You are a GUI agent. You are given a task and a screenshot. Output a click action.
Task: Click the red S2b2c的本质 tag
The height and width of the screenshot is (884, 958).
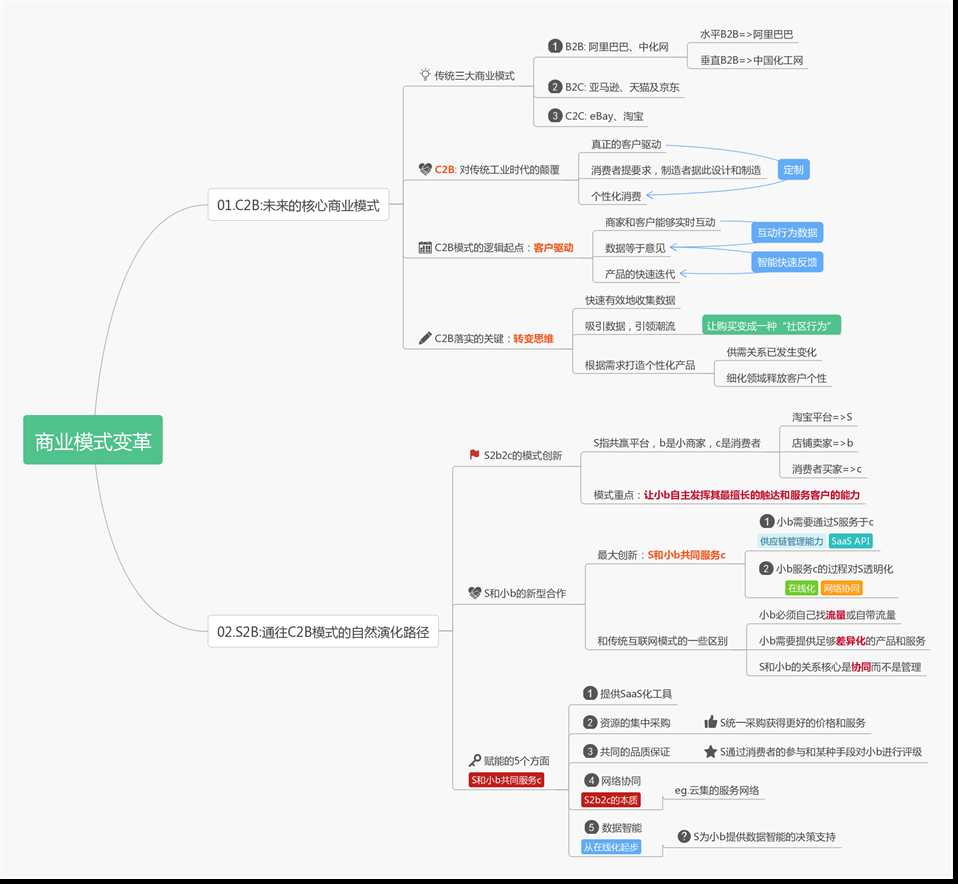tap(611, 800)
